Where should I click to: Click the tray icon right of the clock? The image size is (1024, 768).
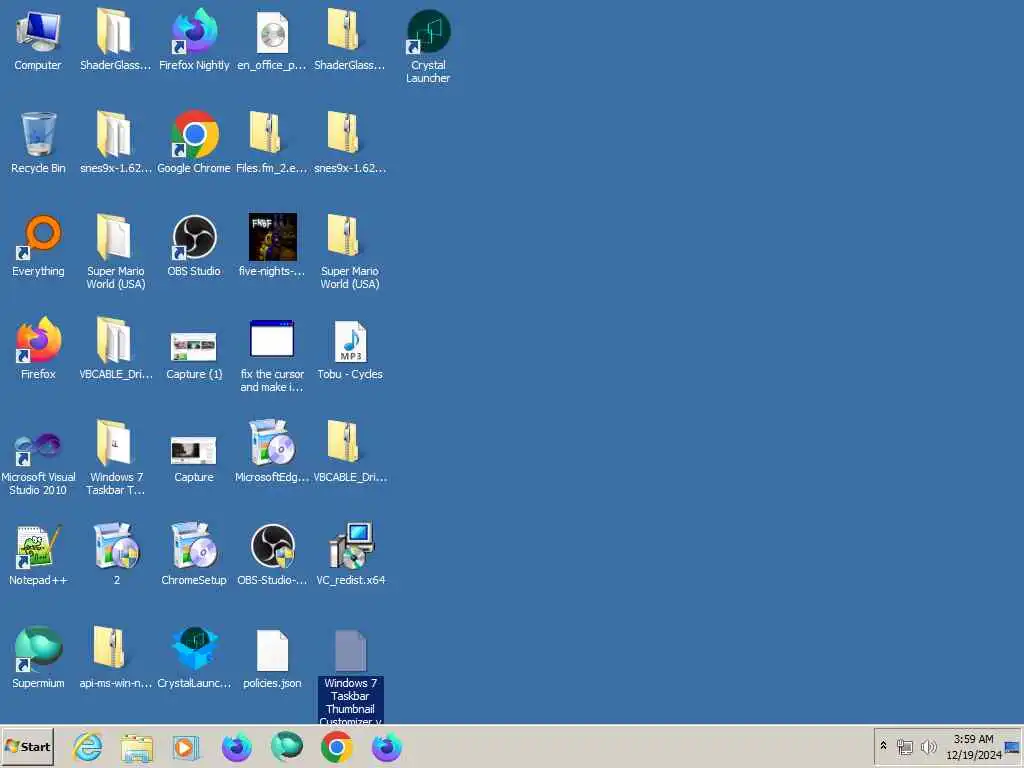coord(1012,747)
